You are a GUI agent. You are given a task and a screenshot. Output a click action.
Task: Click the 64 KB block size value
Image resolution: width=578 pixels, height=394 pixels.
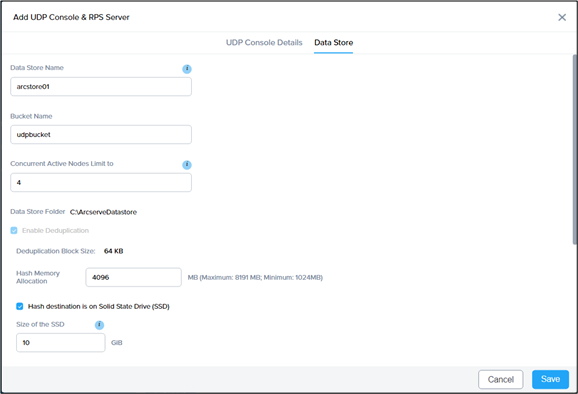114,251
